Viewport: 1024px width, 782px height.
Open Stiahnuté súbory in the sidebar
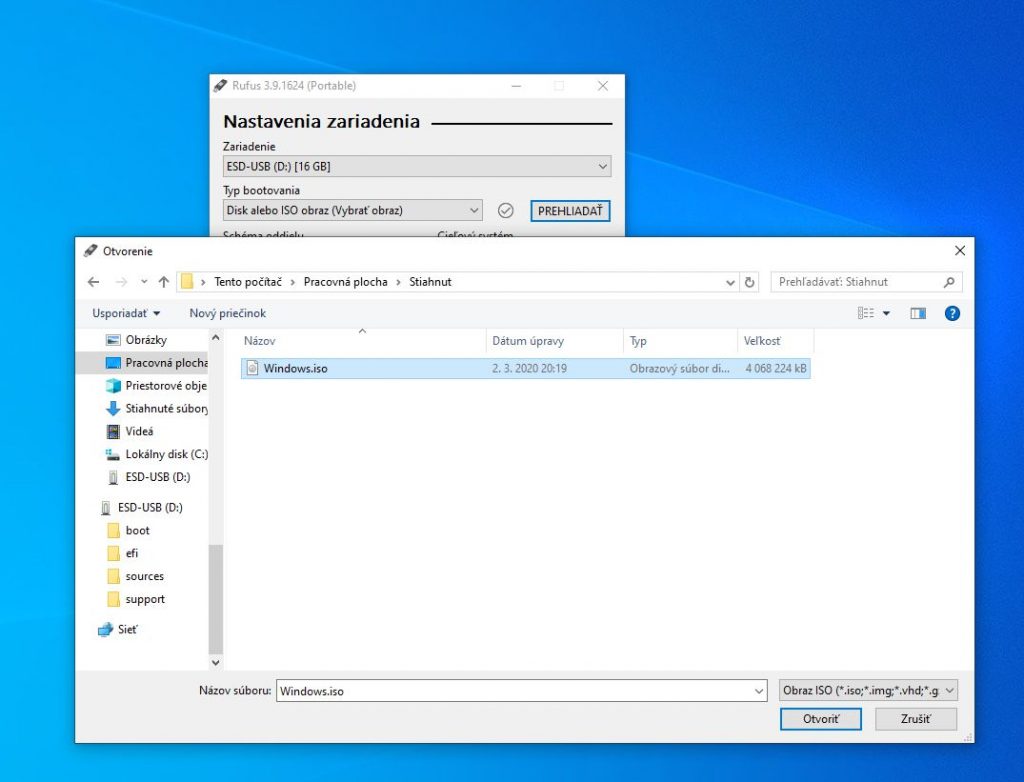coord(157,408)
